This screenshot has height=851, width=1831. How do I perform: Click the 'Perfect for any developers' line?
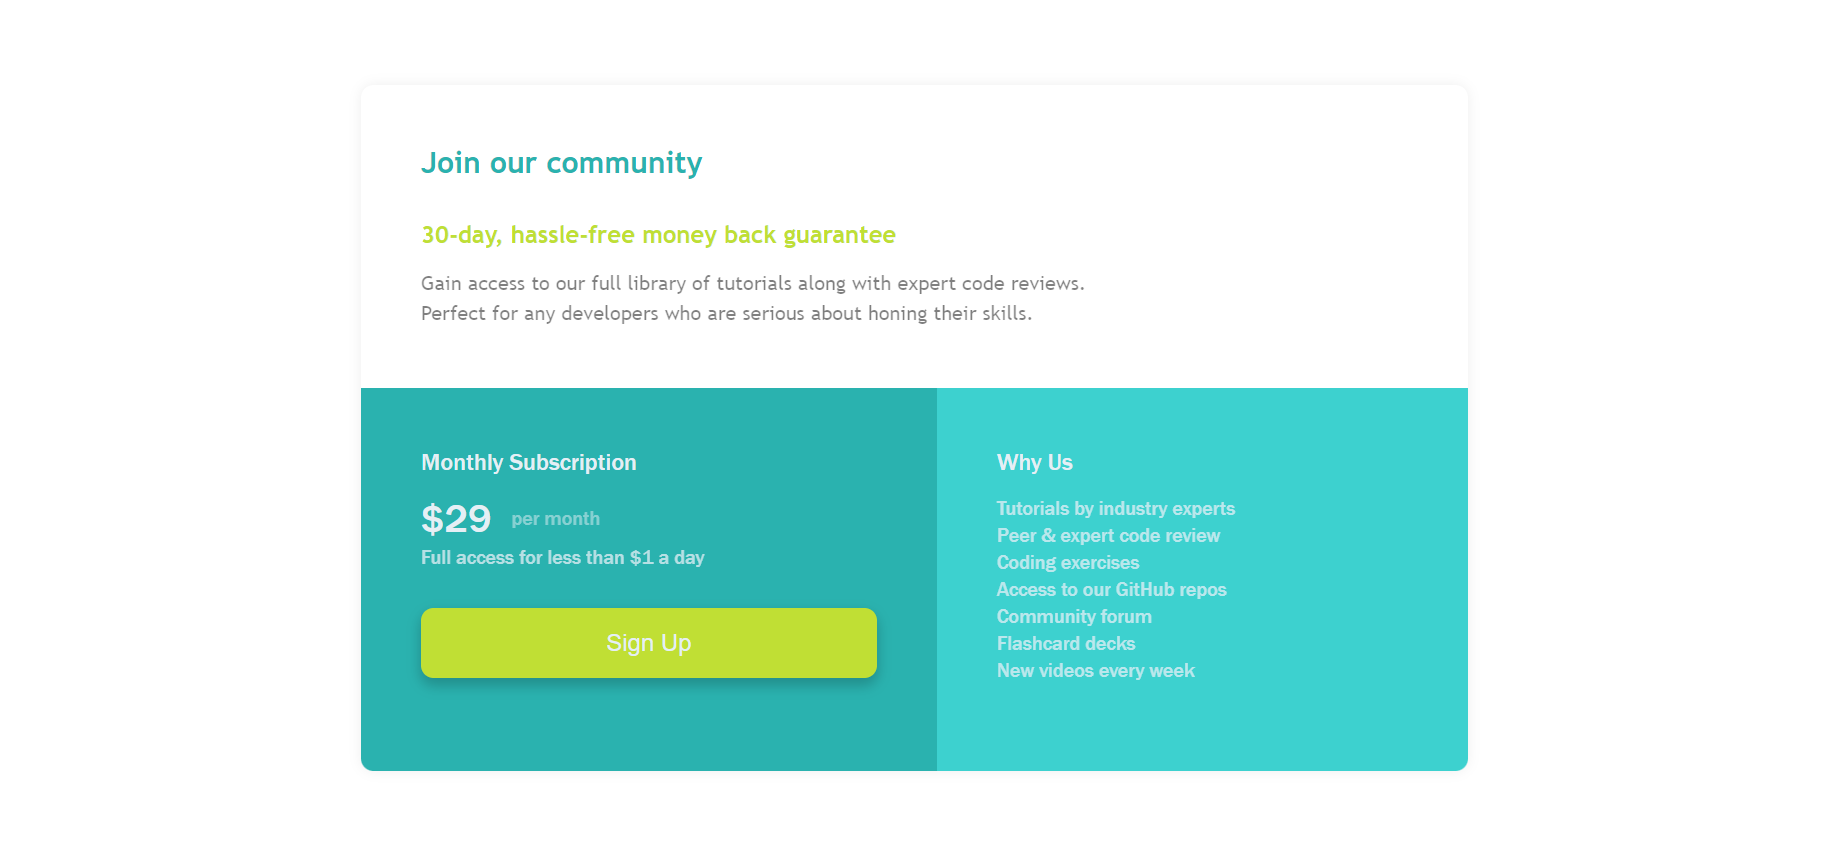pos(726,314)
